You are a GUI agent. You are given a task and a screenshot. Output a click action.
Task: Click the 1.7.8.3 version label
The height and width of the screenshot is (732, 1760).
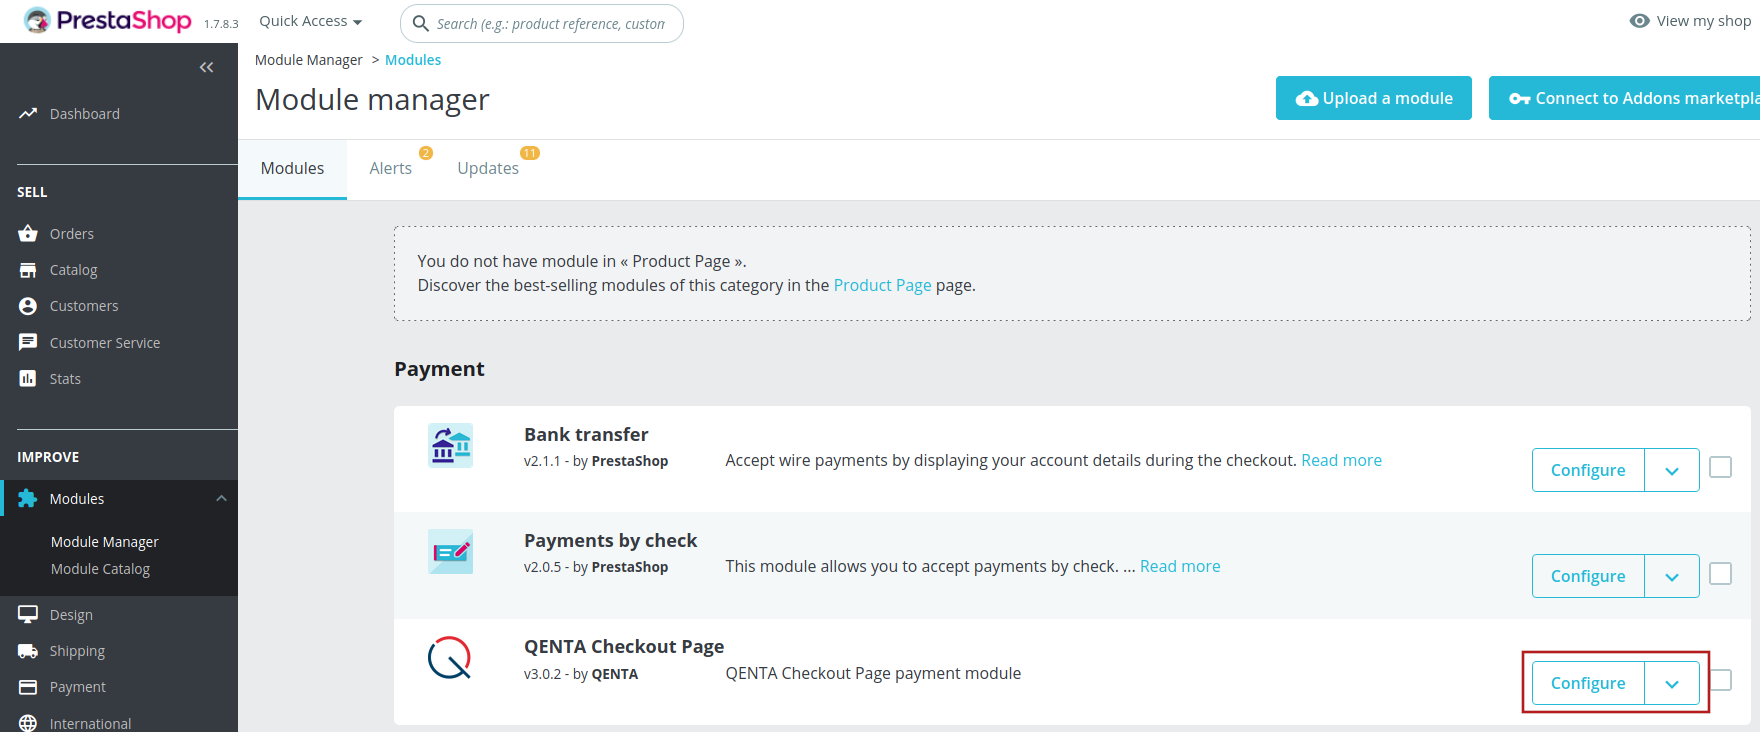coord(221,24)
